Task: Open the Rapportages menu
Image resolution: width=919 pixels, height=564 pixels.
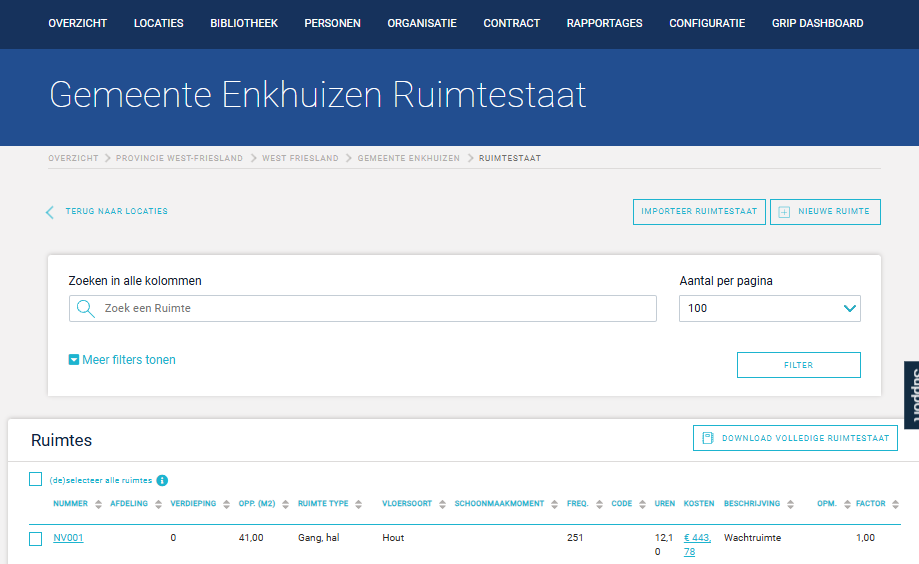Action: (x=604, y=23)
